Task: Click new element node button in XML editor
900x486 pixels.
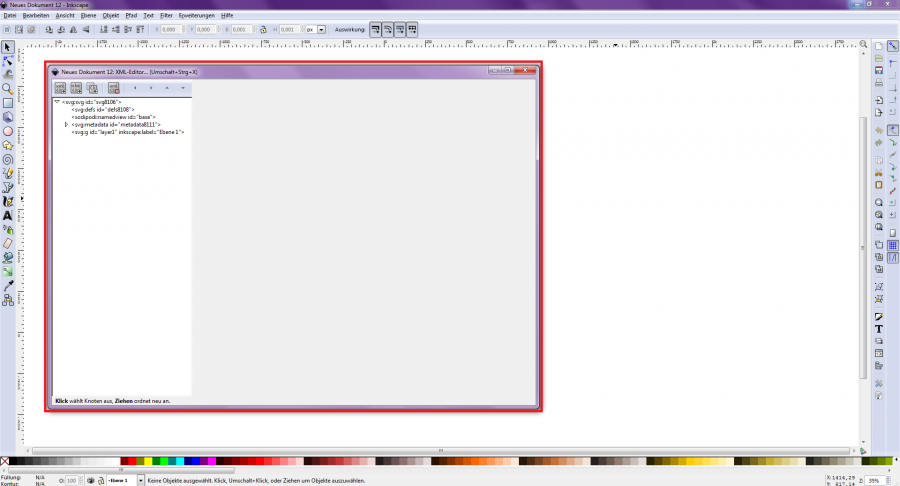Action: 60,88
